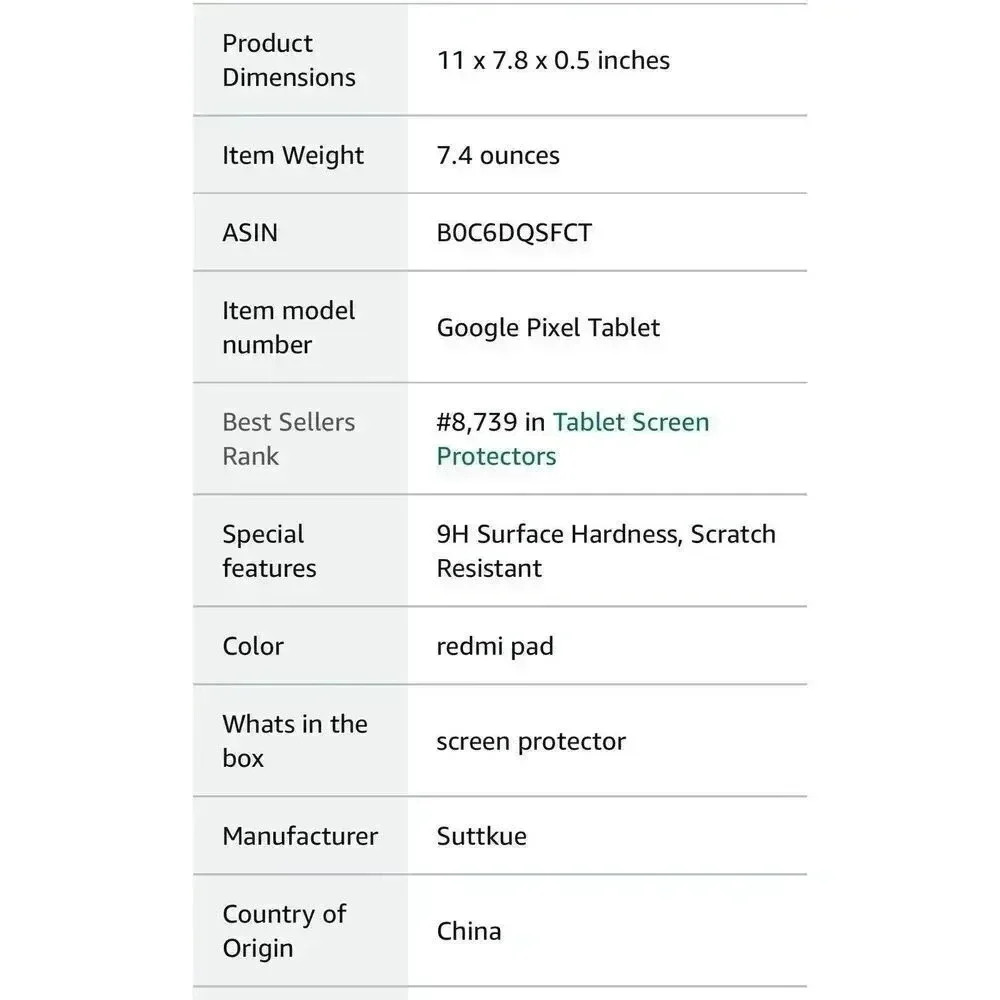
Task: Click the Special features label
Action: (269, 551)
